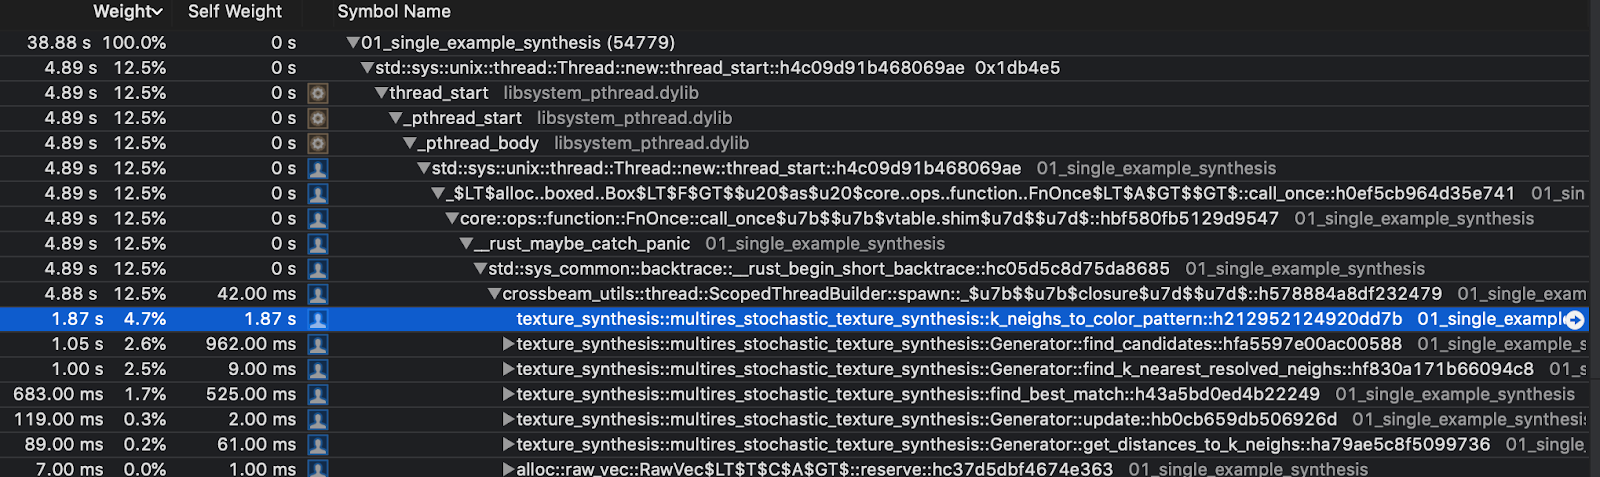Click the Symbol Name column header
The image size is (1600, 477).
[394, 12]
